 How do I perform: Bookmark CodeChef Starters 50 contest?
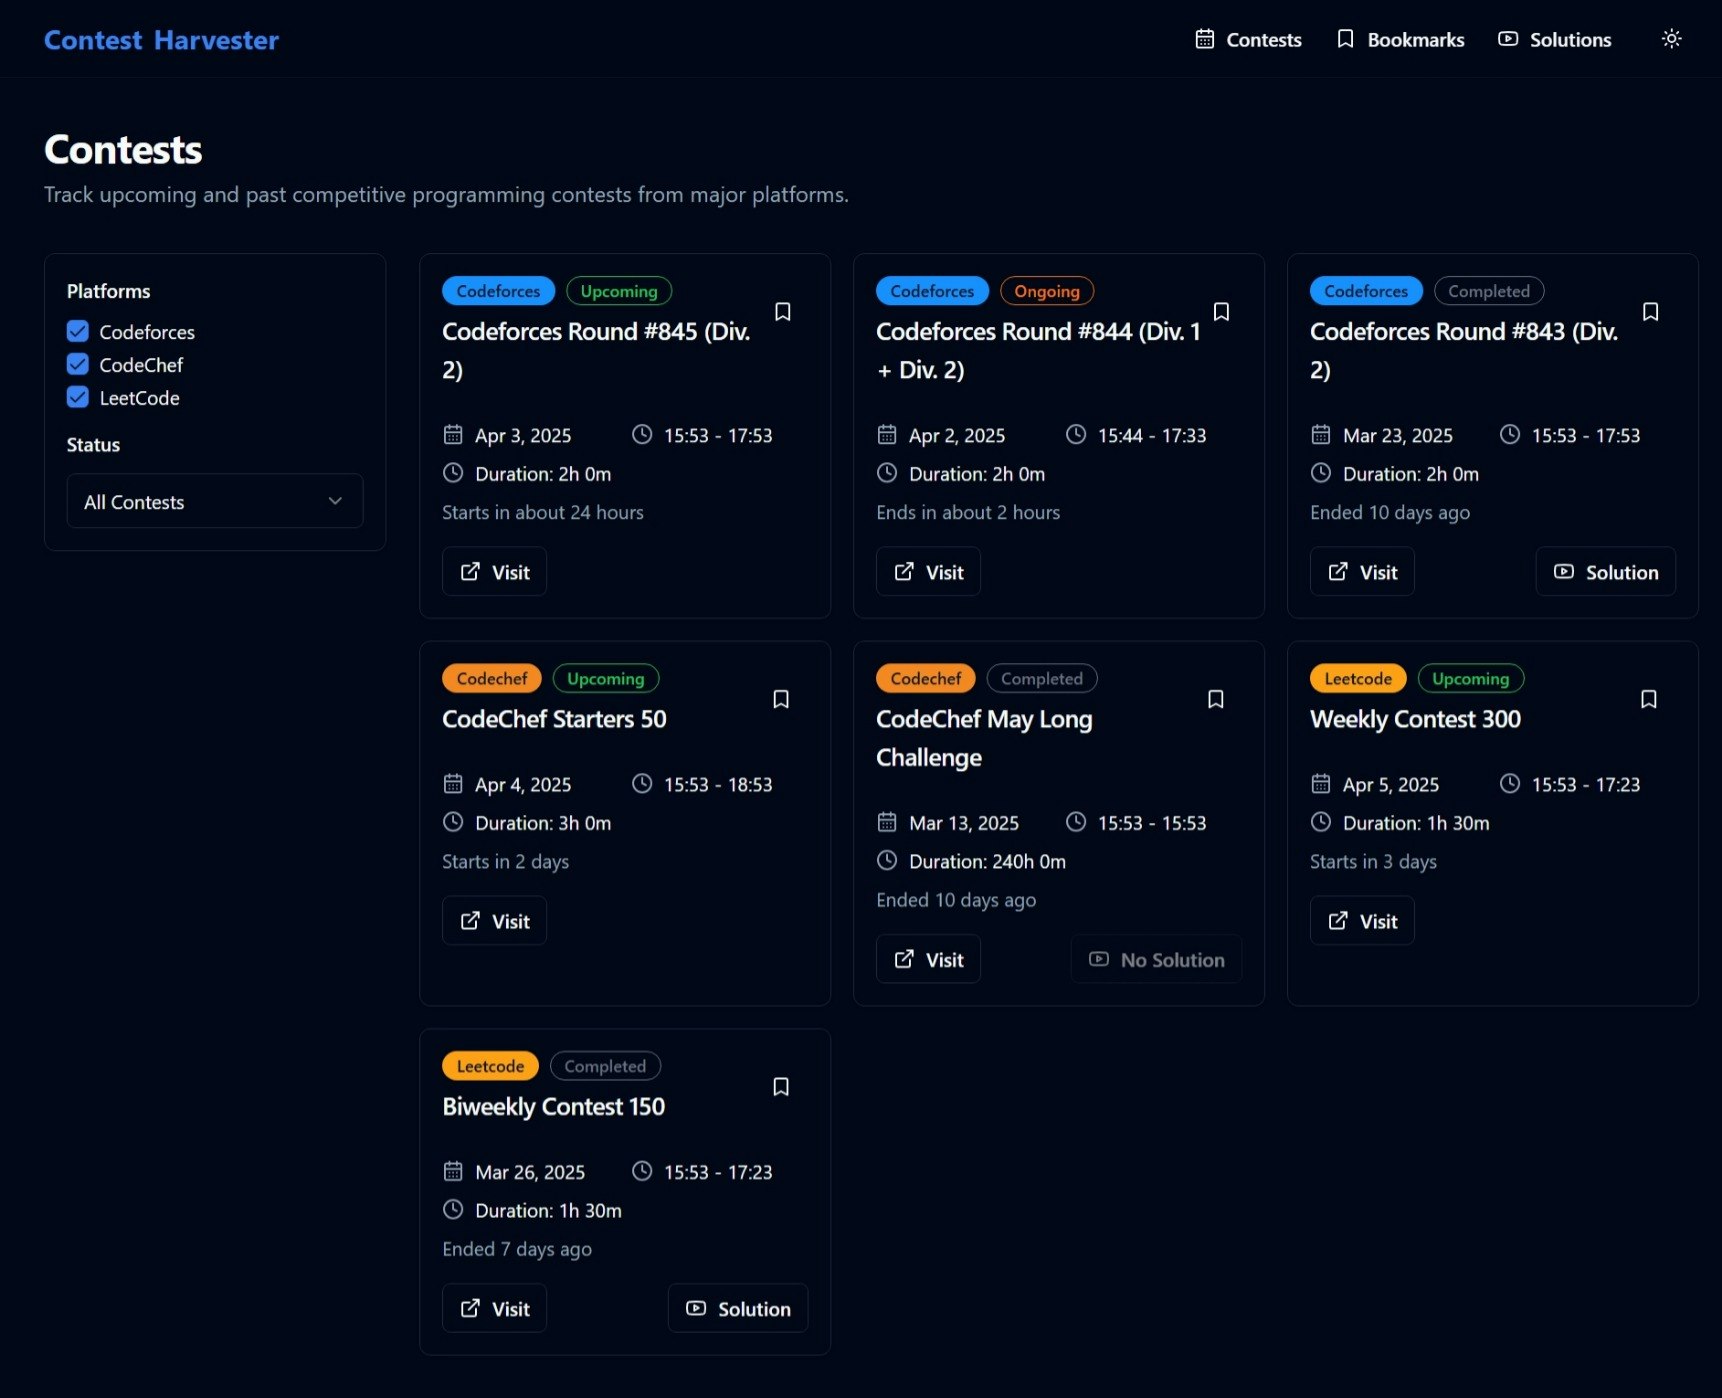(x=781, y=699)
